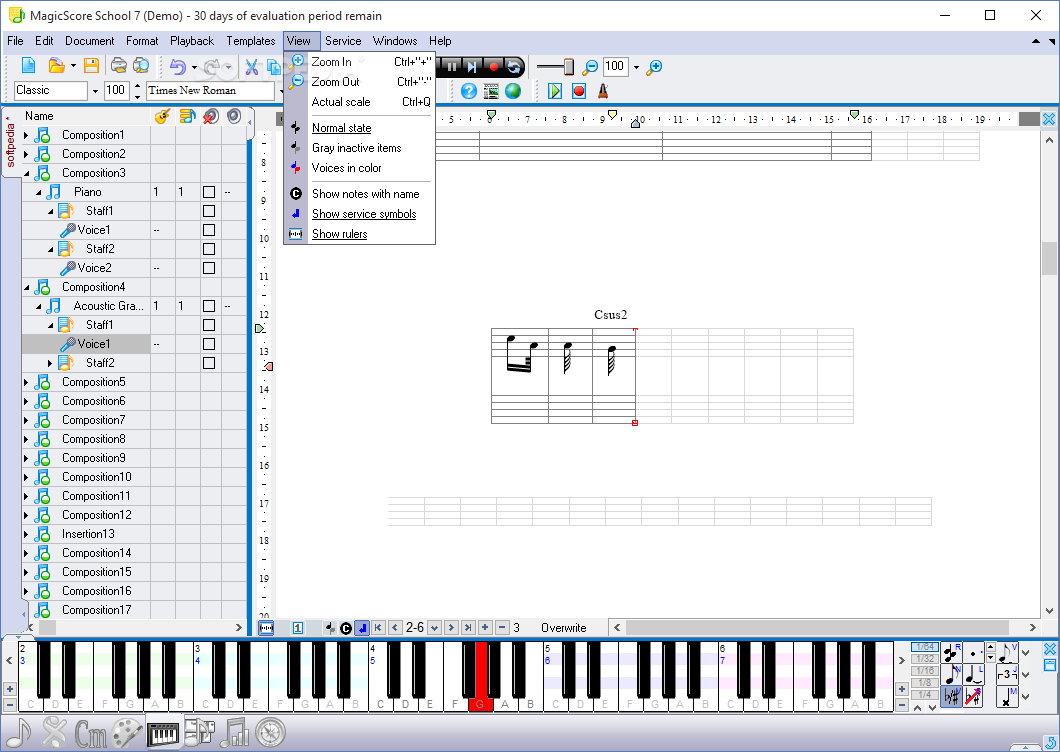Tick the checkbox in the Piano row
The image size is (1060, 752).
[209, 192]
